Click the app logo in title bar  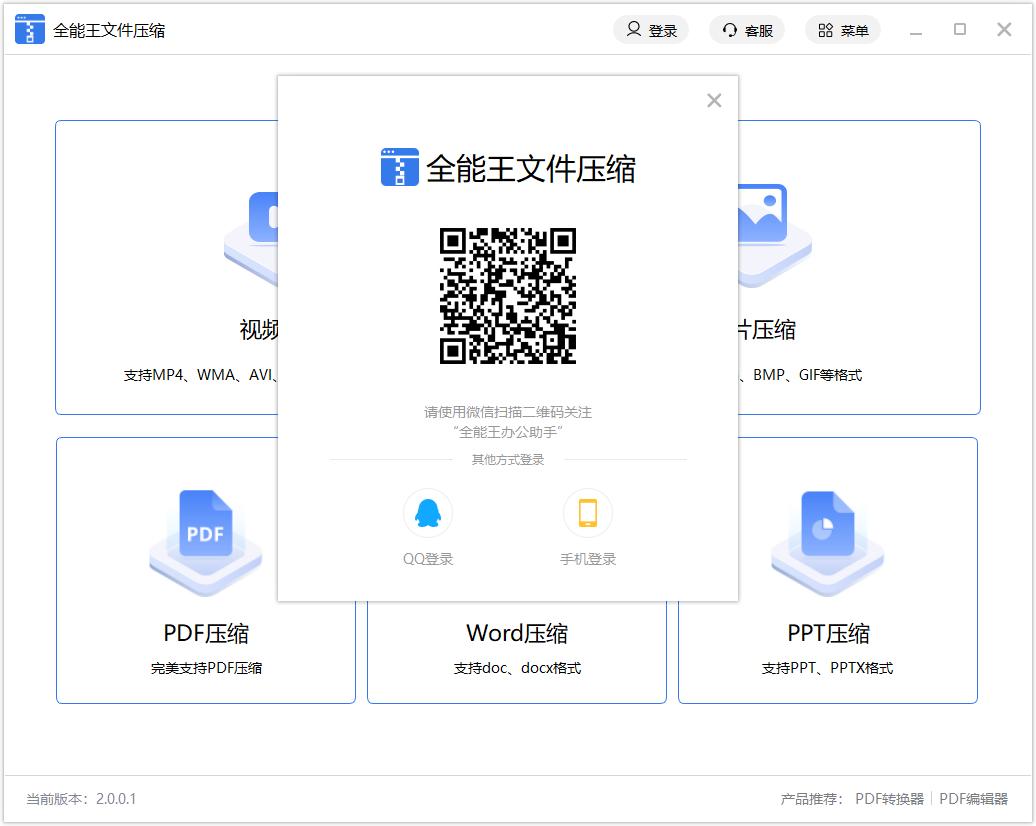[x=30, y=30]
